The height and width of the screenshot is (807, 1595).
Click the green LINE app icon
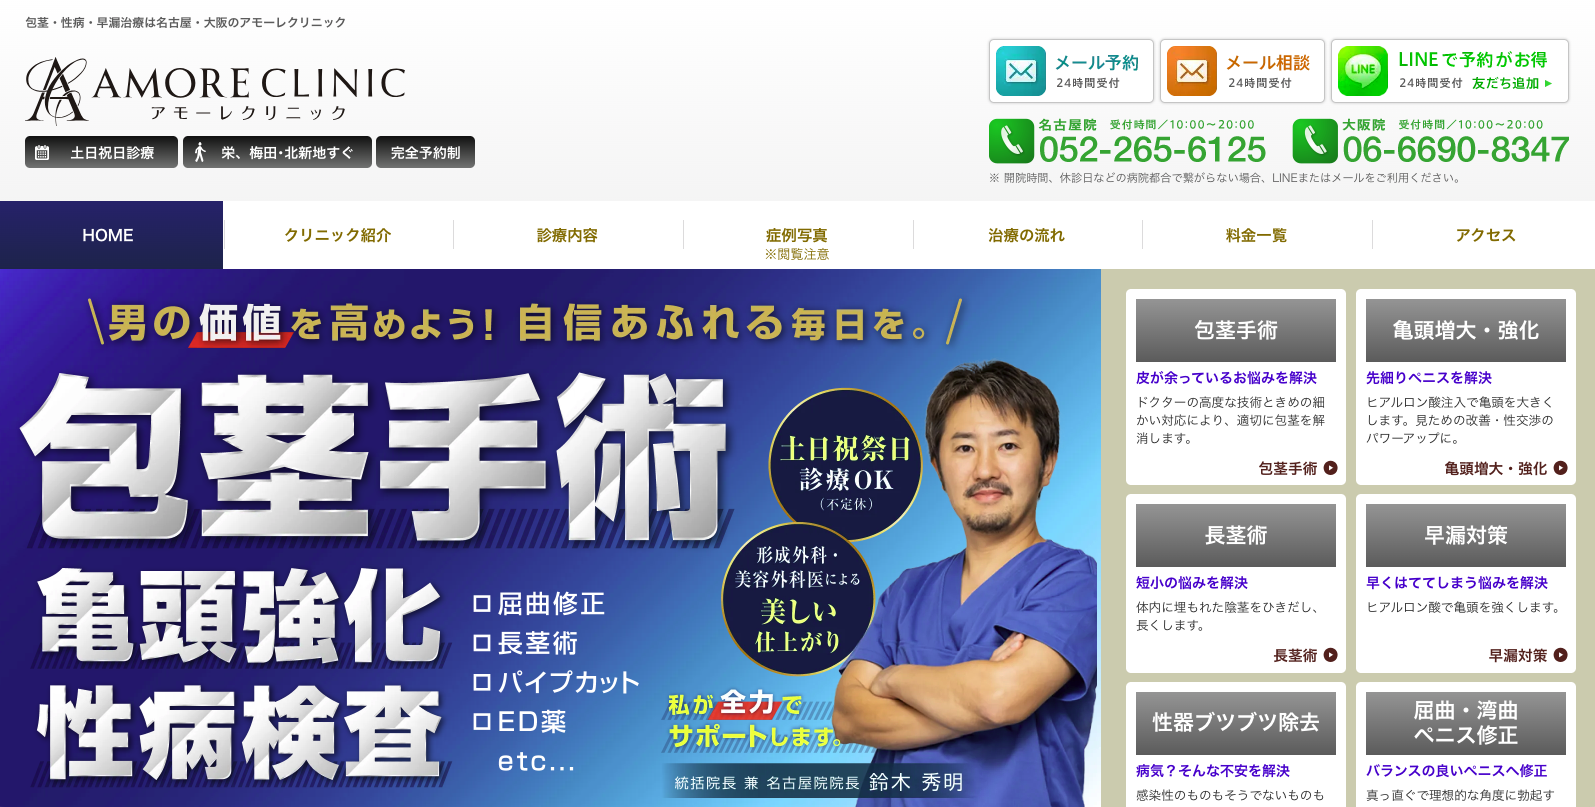[x=1363, y=71]
